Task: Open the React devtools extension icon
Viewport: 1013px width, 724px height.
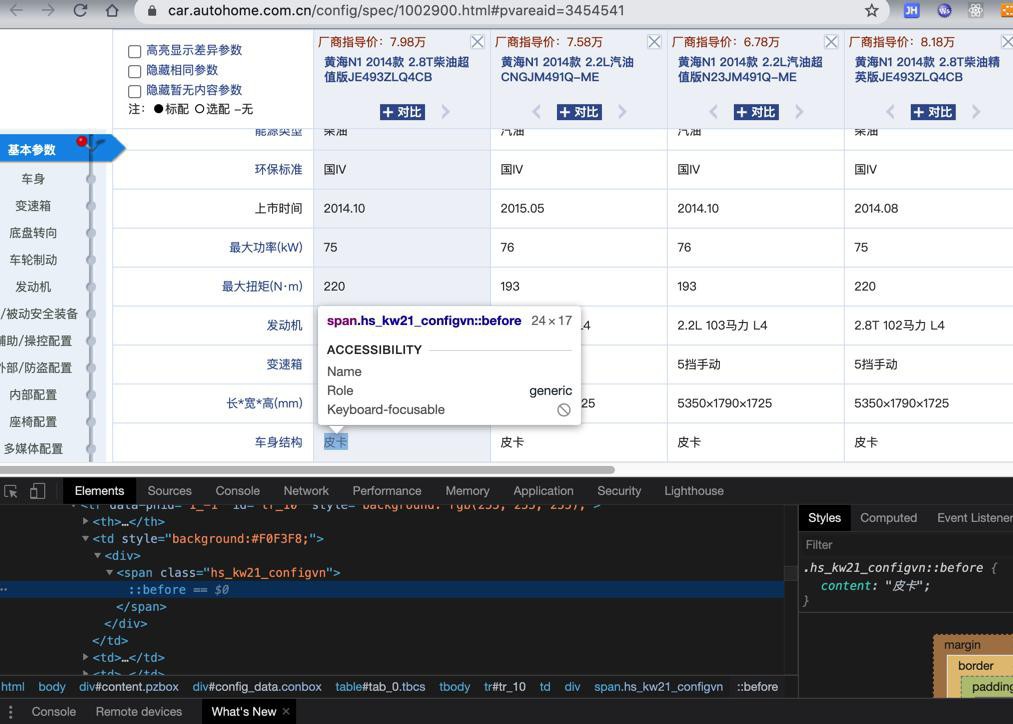Action: pos(976,10)
